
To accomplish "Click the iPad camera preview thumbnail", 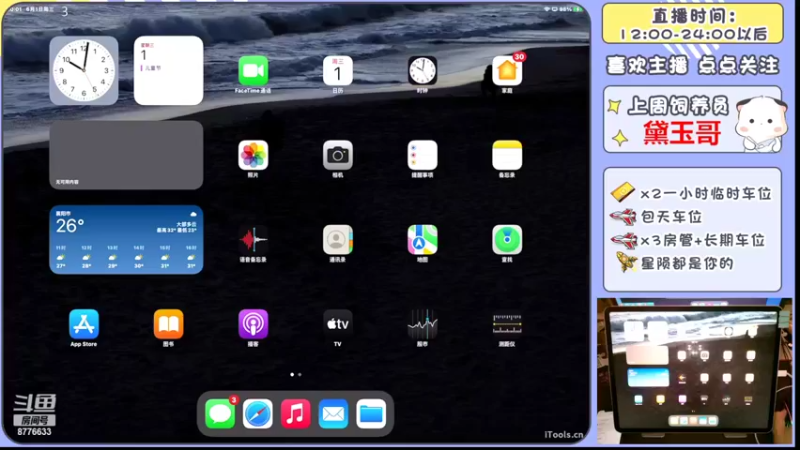I will 694,371.
